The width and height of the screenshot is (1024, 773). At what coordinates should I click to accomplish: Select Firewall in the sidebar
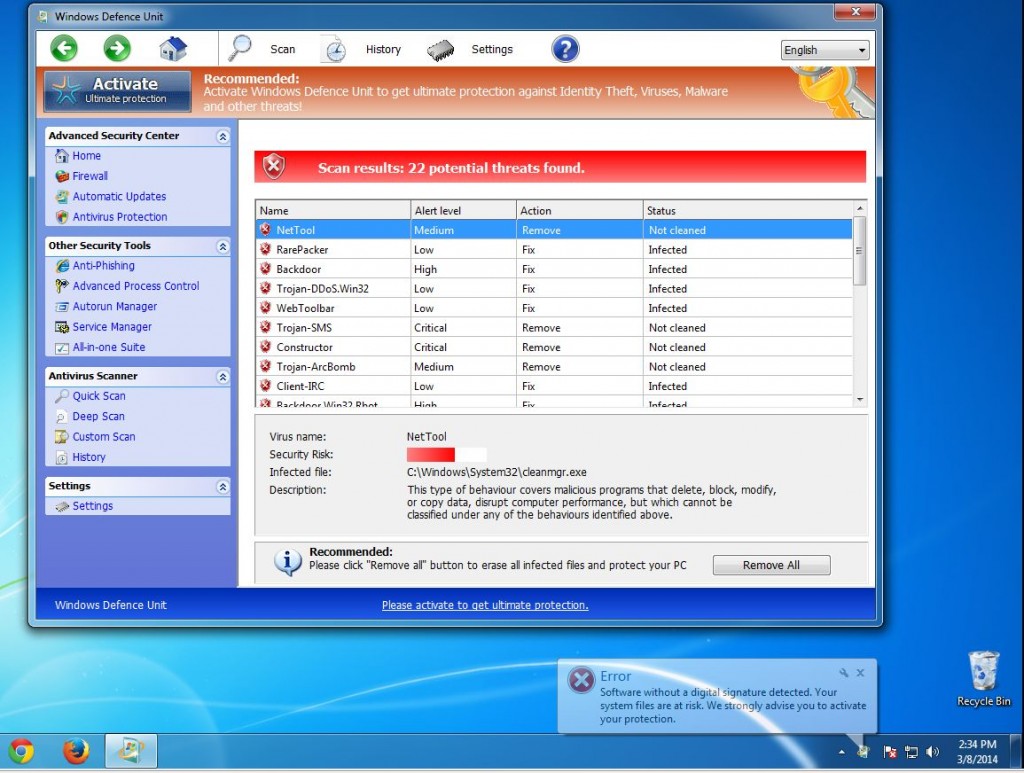click(90, 176)
